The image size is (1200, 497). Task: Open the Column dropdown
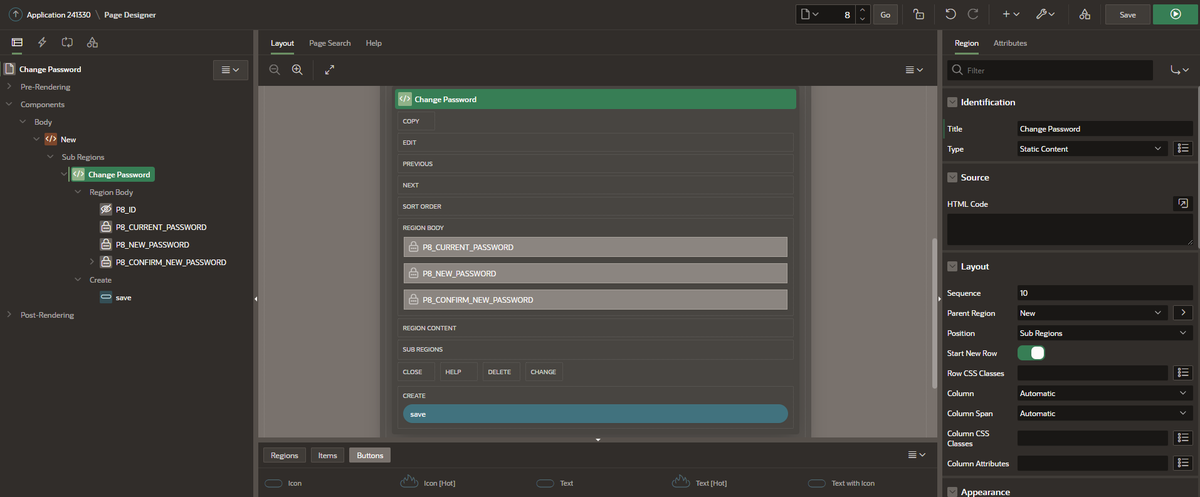coord(1105,393)
